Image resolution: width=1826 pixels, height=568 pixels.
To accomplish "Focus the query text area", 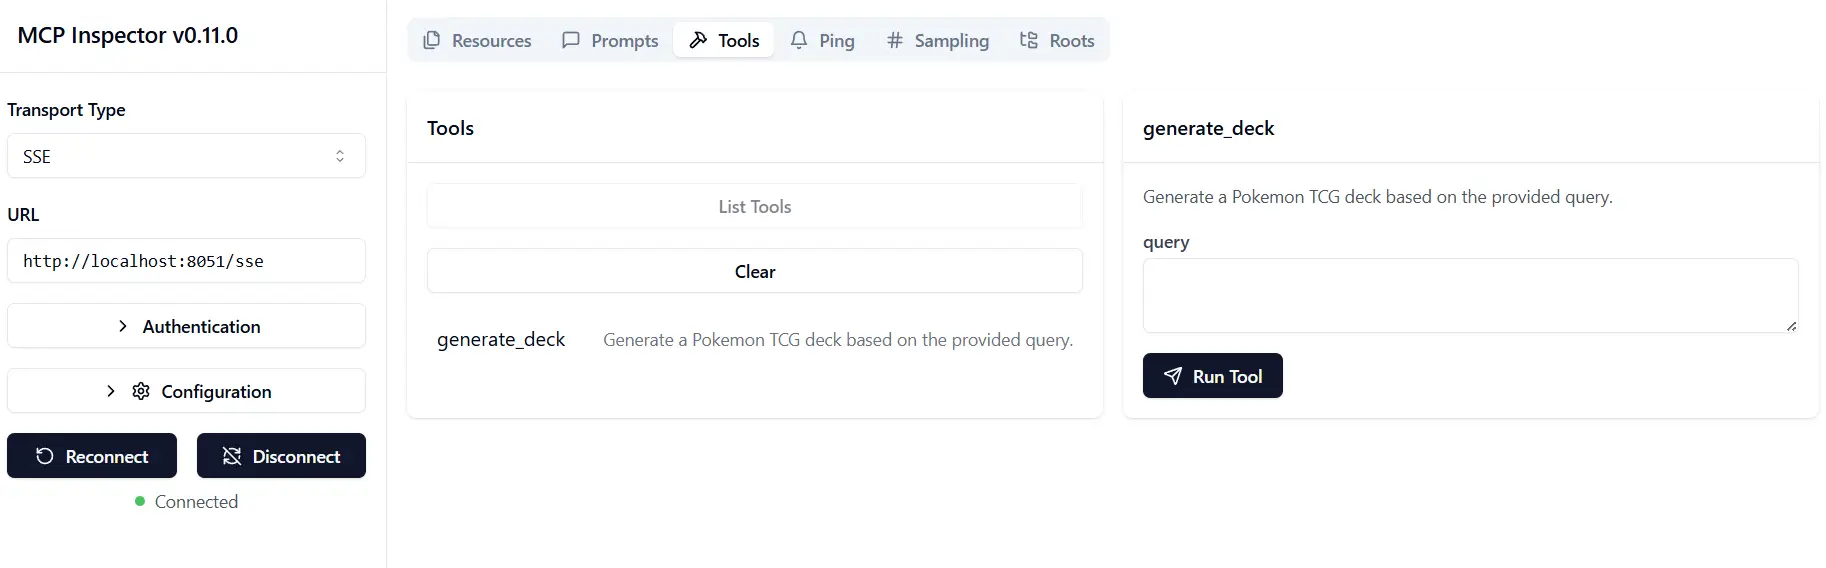I will click(1470, 296).
